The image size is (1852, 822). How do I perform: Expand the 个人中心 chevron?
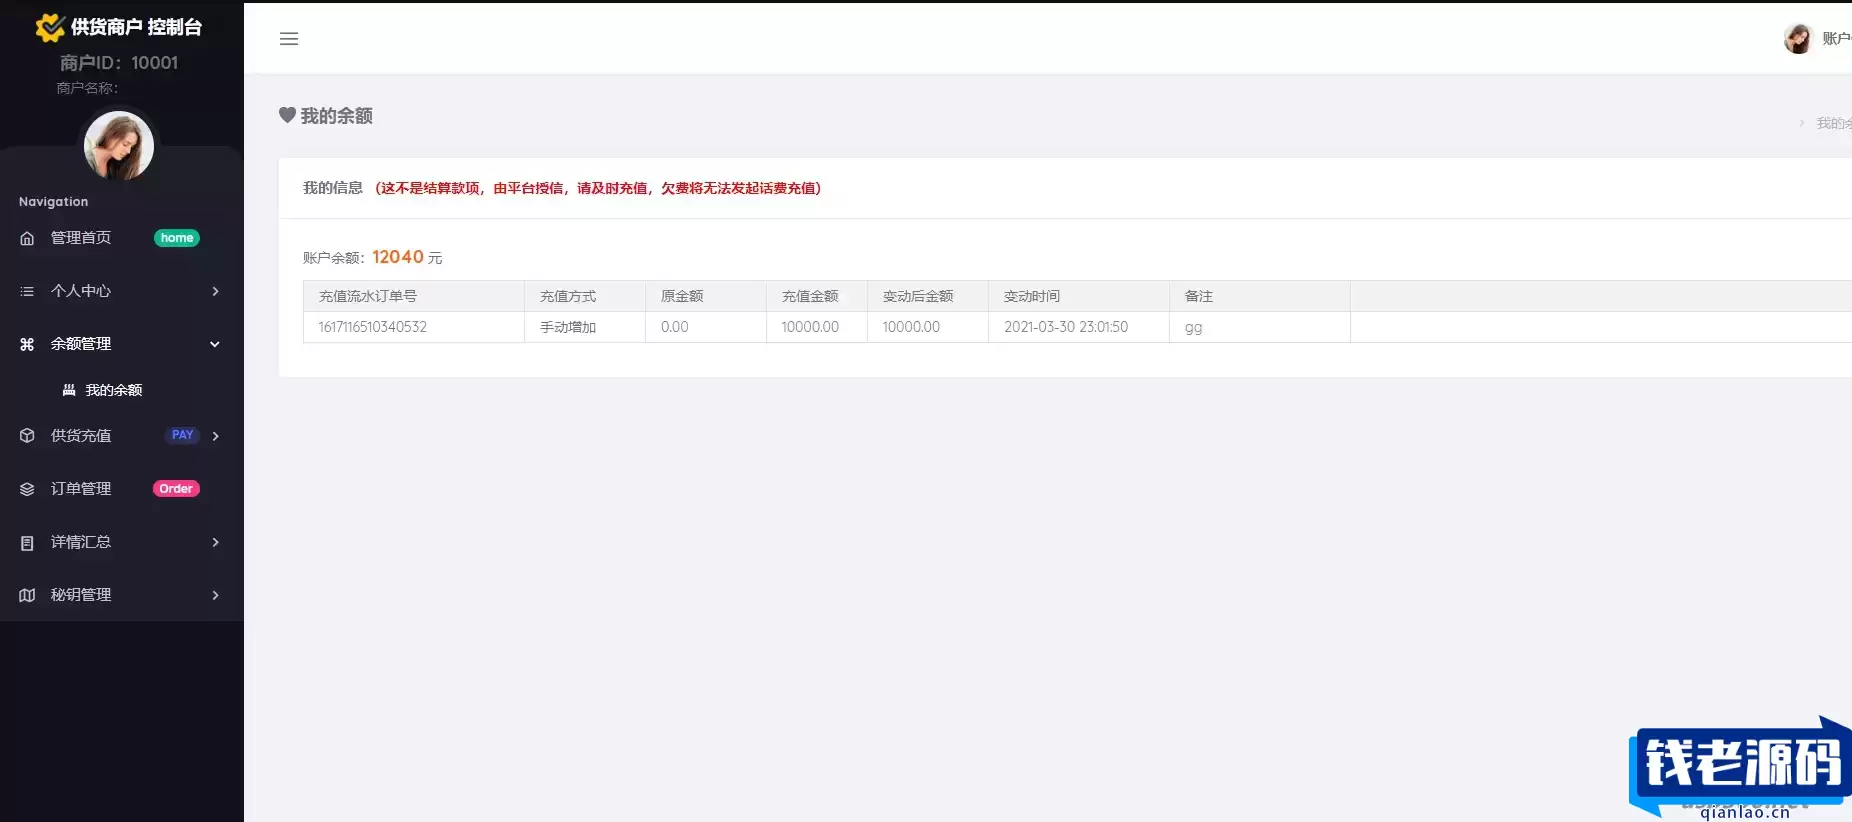tap(215, 291)
